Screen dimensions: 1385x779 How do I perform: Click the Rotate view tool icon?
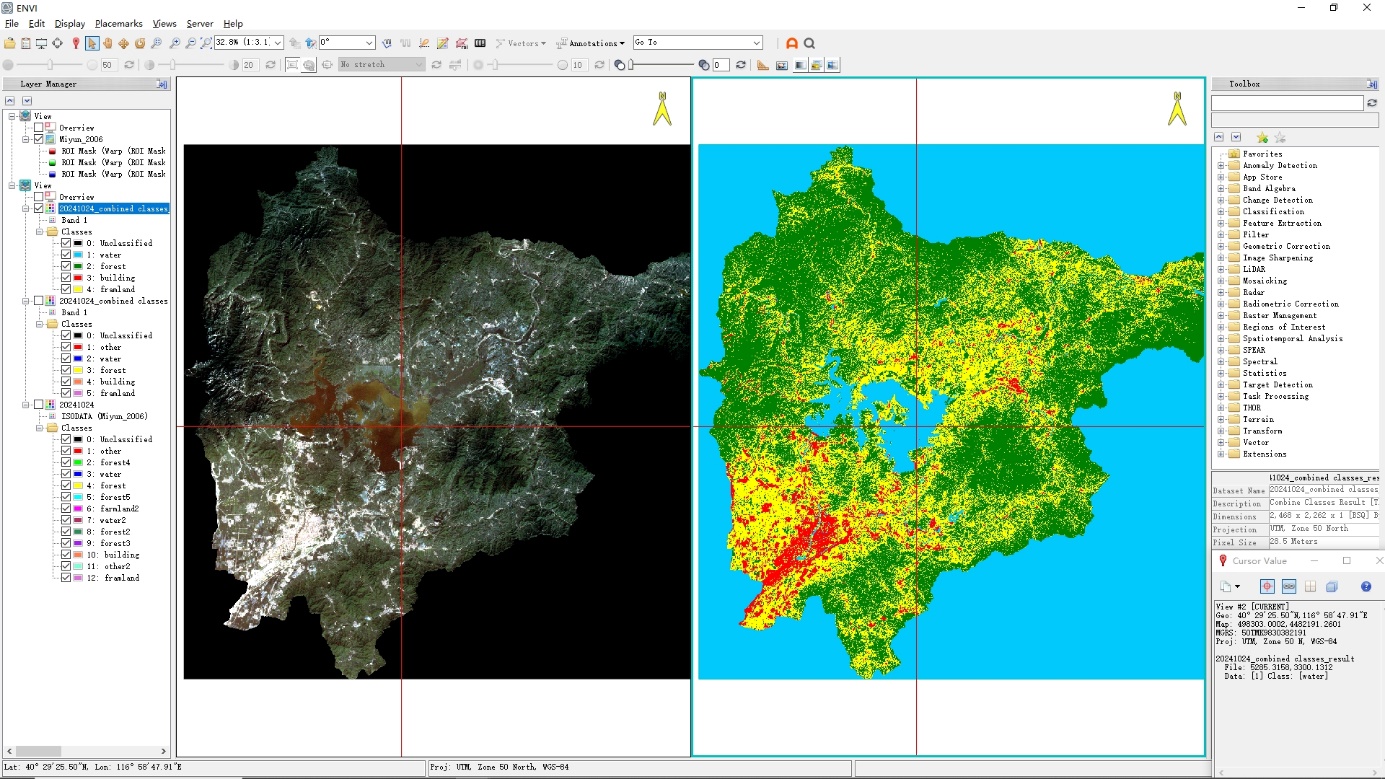click(140, 43)
